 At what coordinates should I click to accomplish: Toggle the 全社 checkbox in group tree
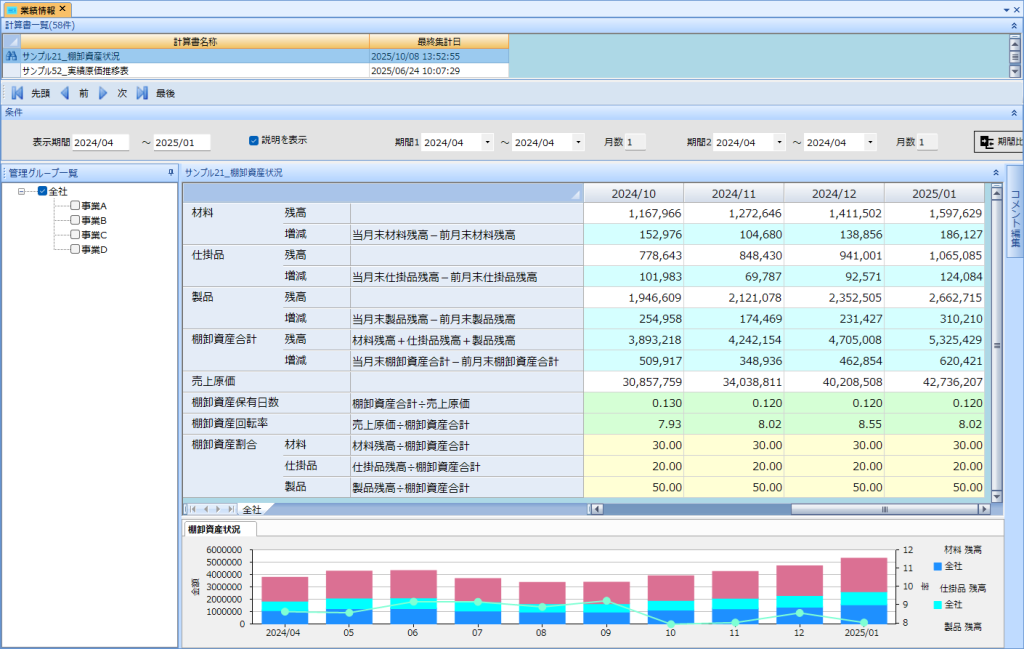point(42,191)
